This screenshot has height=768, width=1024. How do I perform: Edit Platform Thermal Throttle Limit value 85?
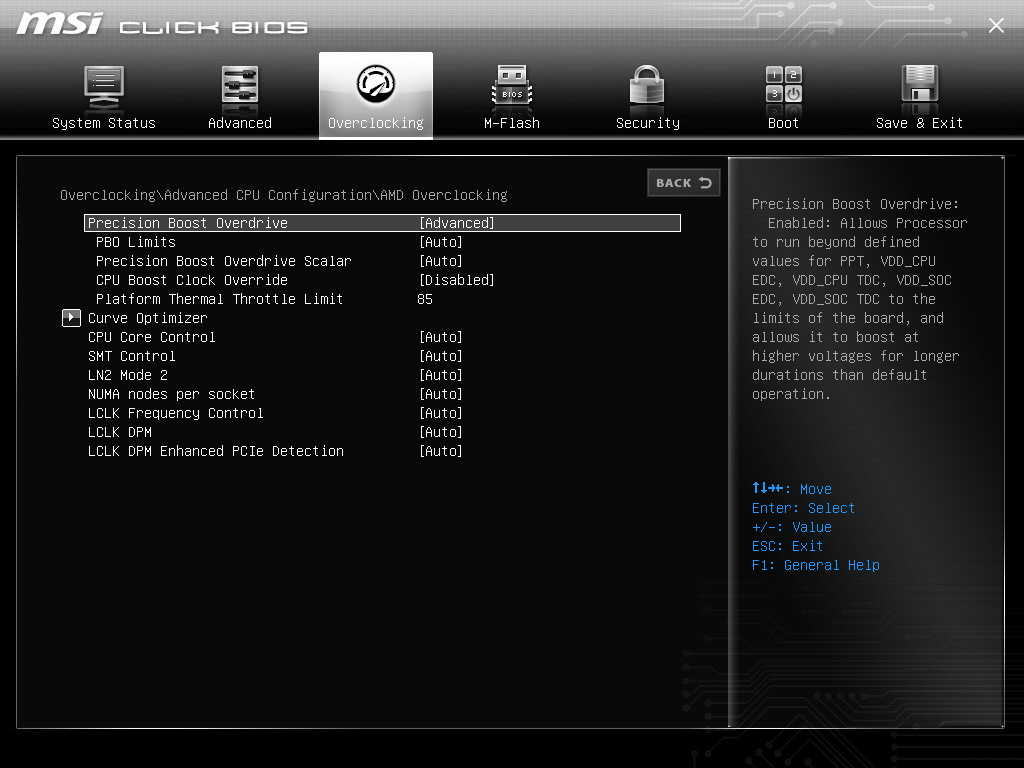click(x=425, y=299)
